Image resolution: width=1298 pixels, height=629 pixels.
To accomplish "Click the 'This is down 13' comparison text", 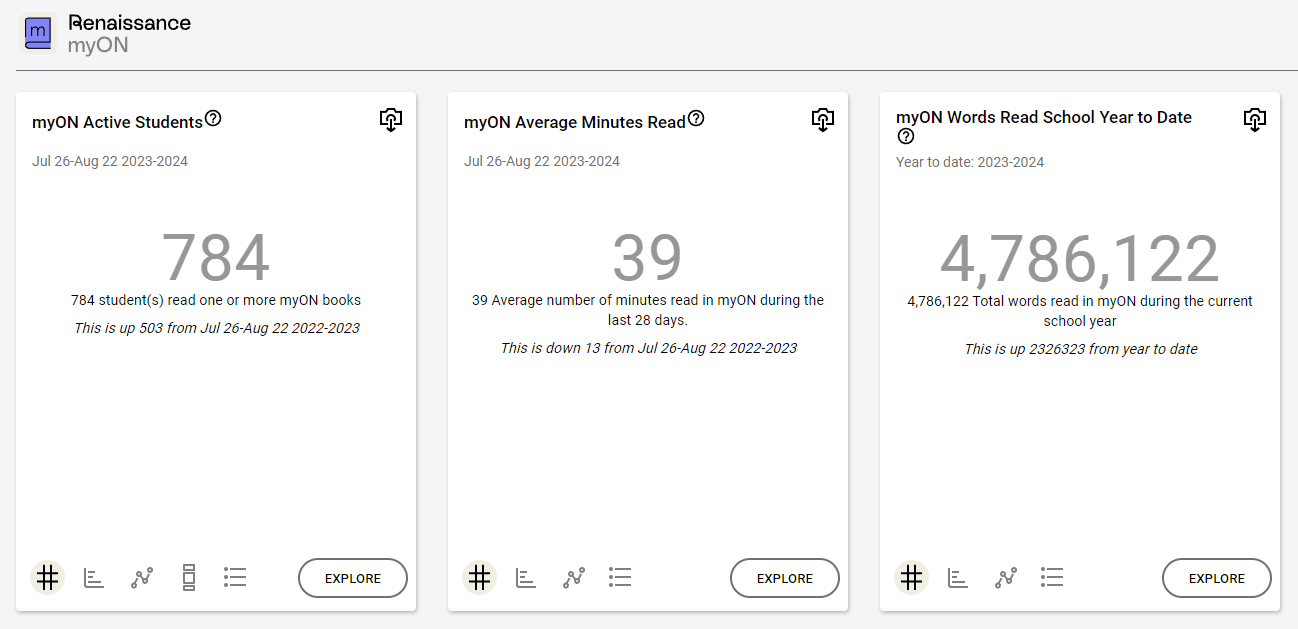I will point(649,348).
